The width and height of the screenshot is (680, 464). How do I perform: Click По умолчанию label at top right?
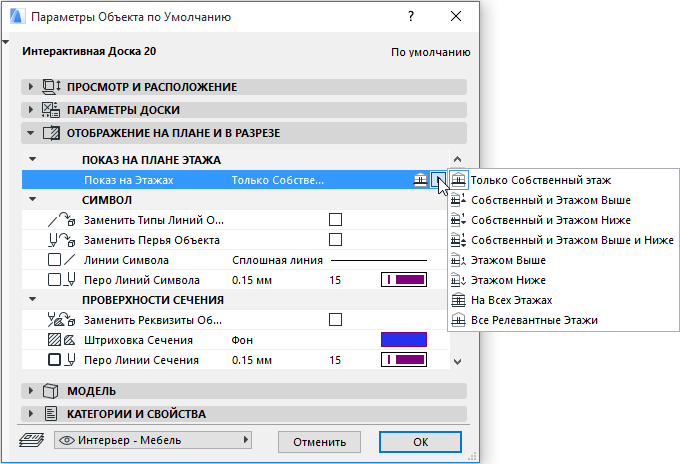click(x=431, y=52)
